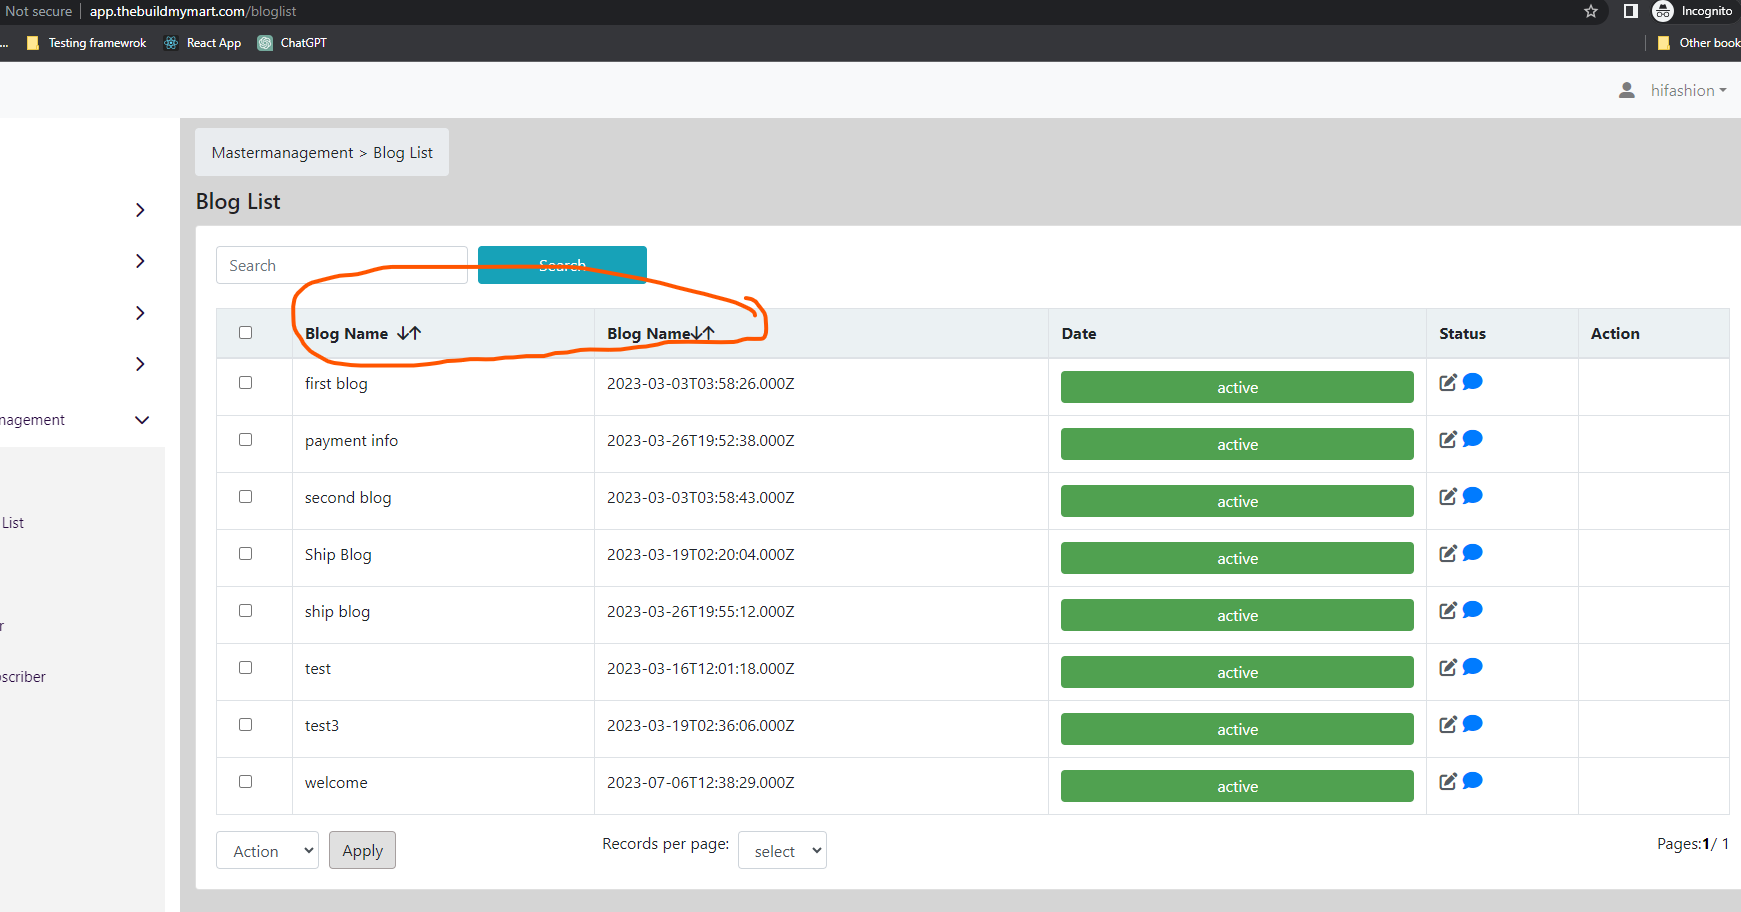Edit the test3 blog entry
This screenshot has height=912, width=1741.
point(1448,724)
